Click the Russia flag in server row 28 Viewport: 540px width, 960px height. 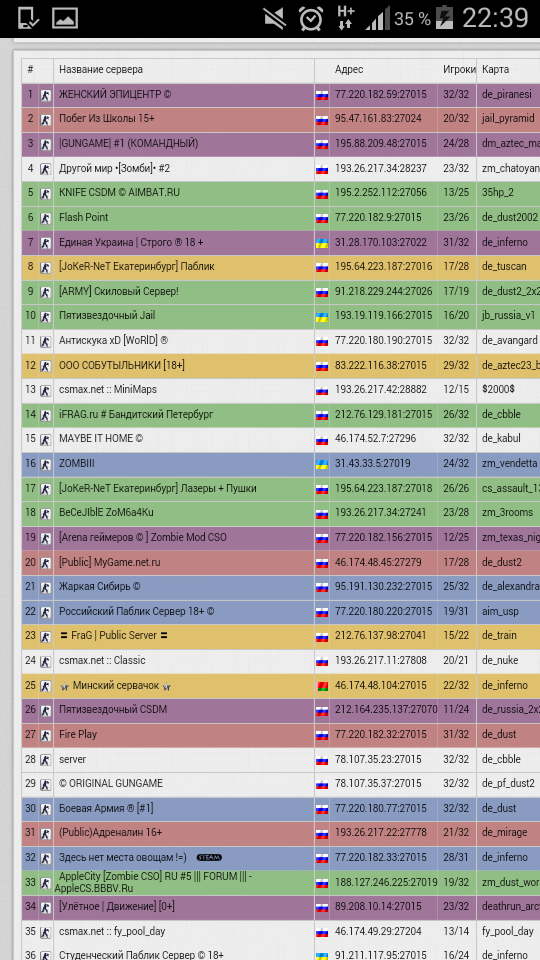click(x=322, y=760)
